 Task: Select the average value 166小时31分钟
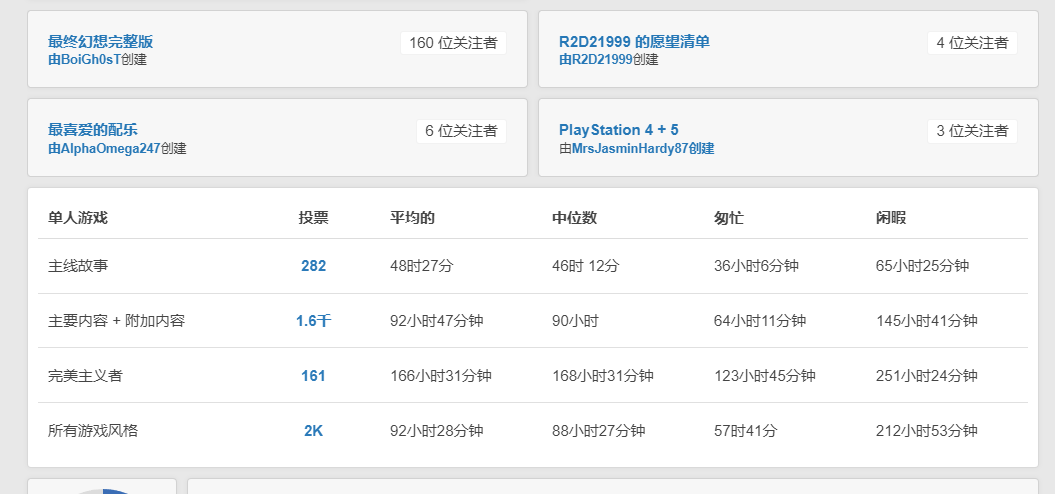(441, 376)
